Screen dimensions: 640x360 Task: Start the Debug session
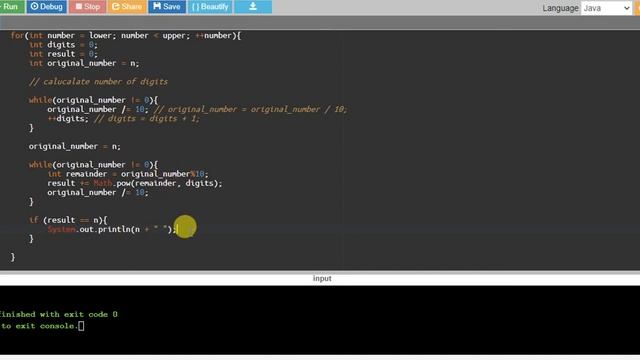coord(47,7)
